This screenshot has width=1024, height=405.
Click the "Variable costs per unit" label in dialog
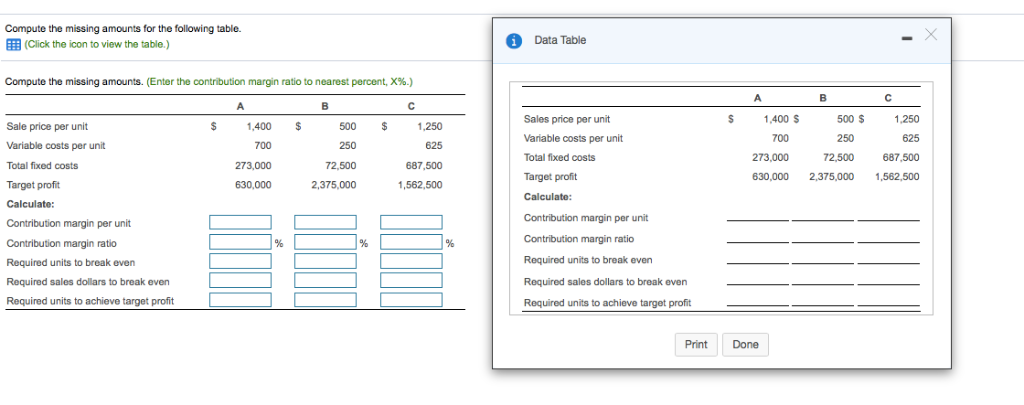(573, 138)
